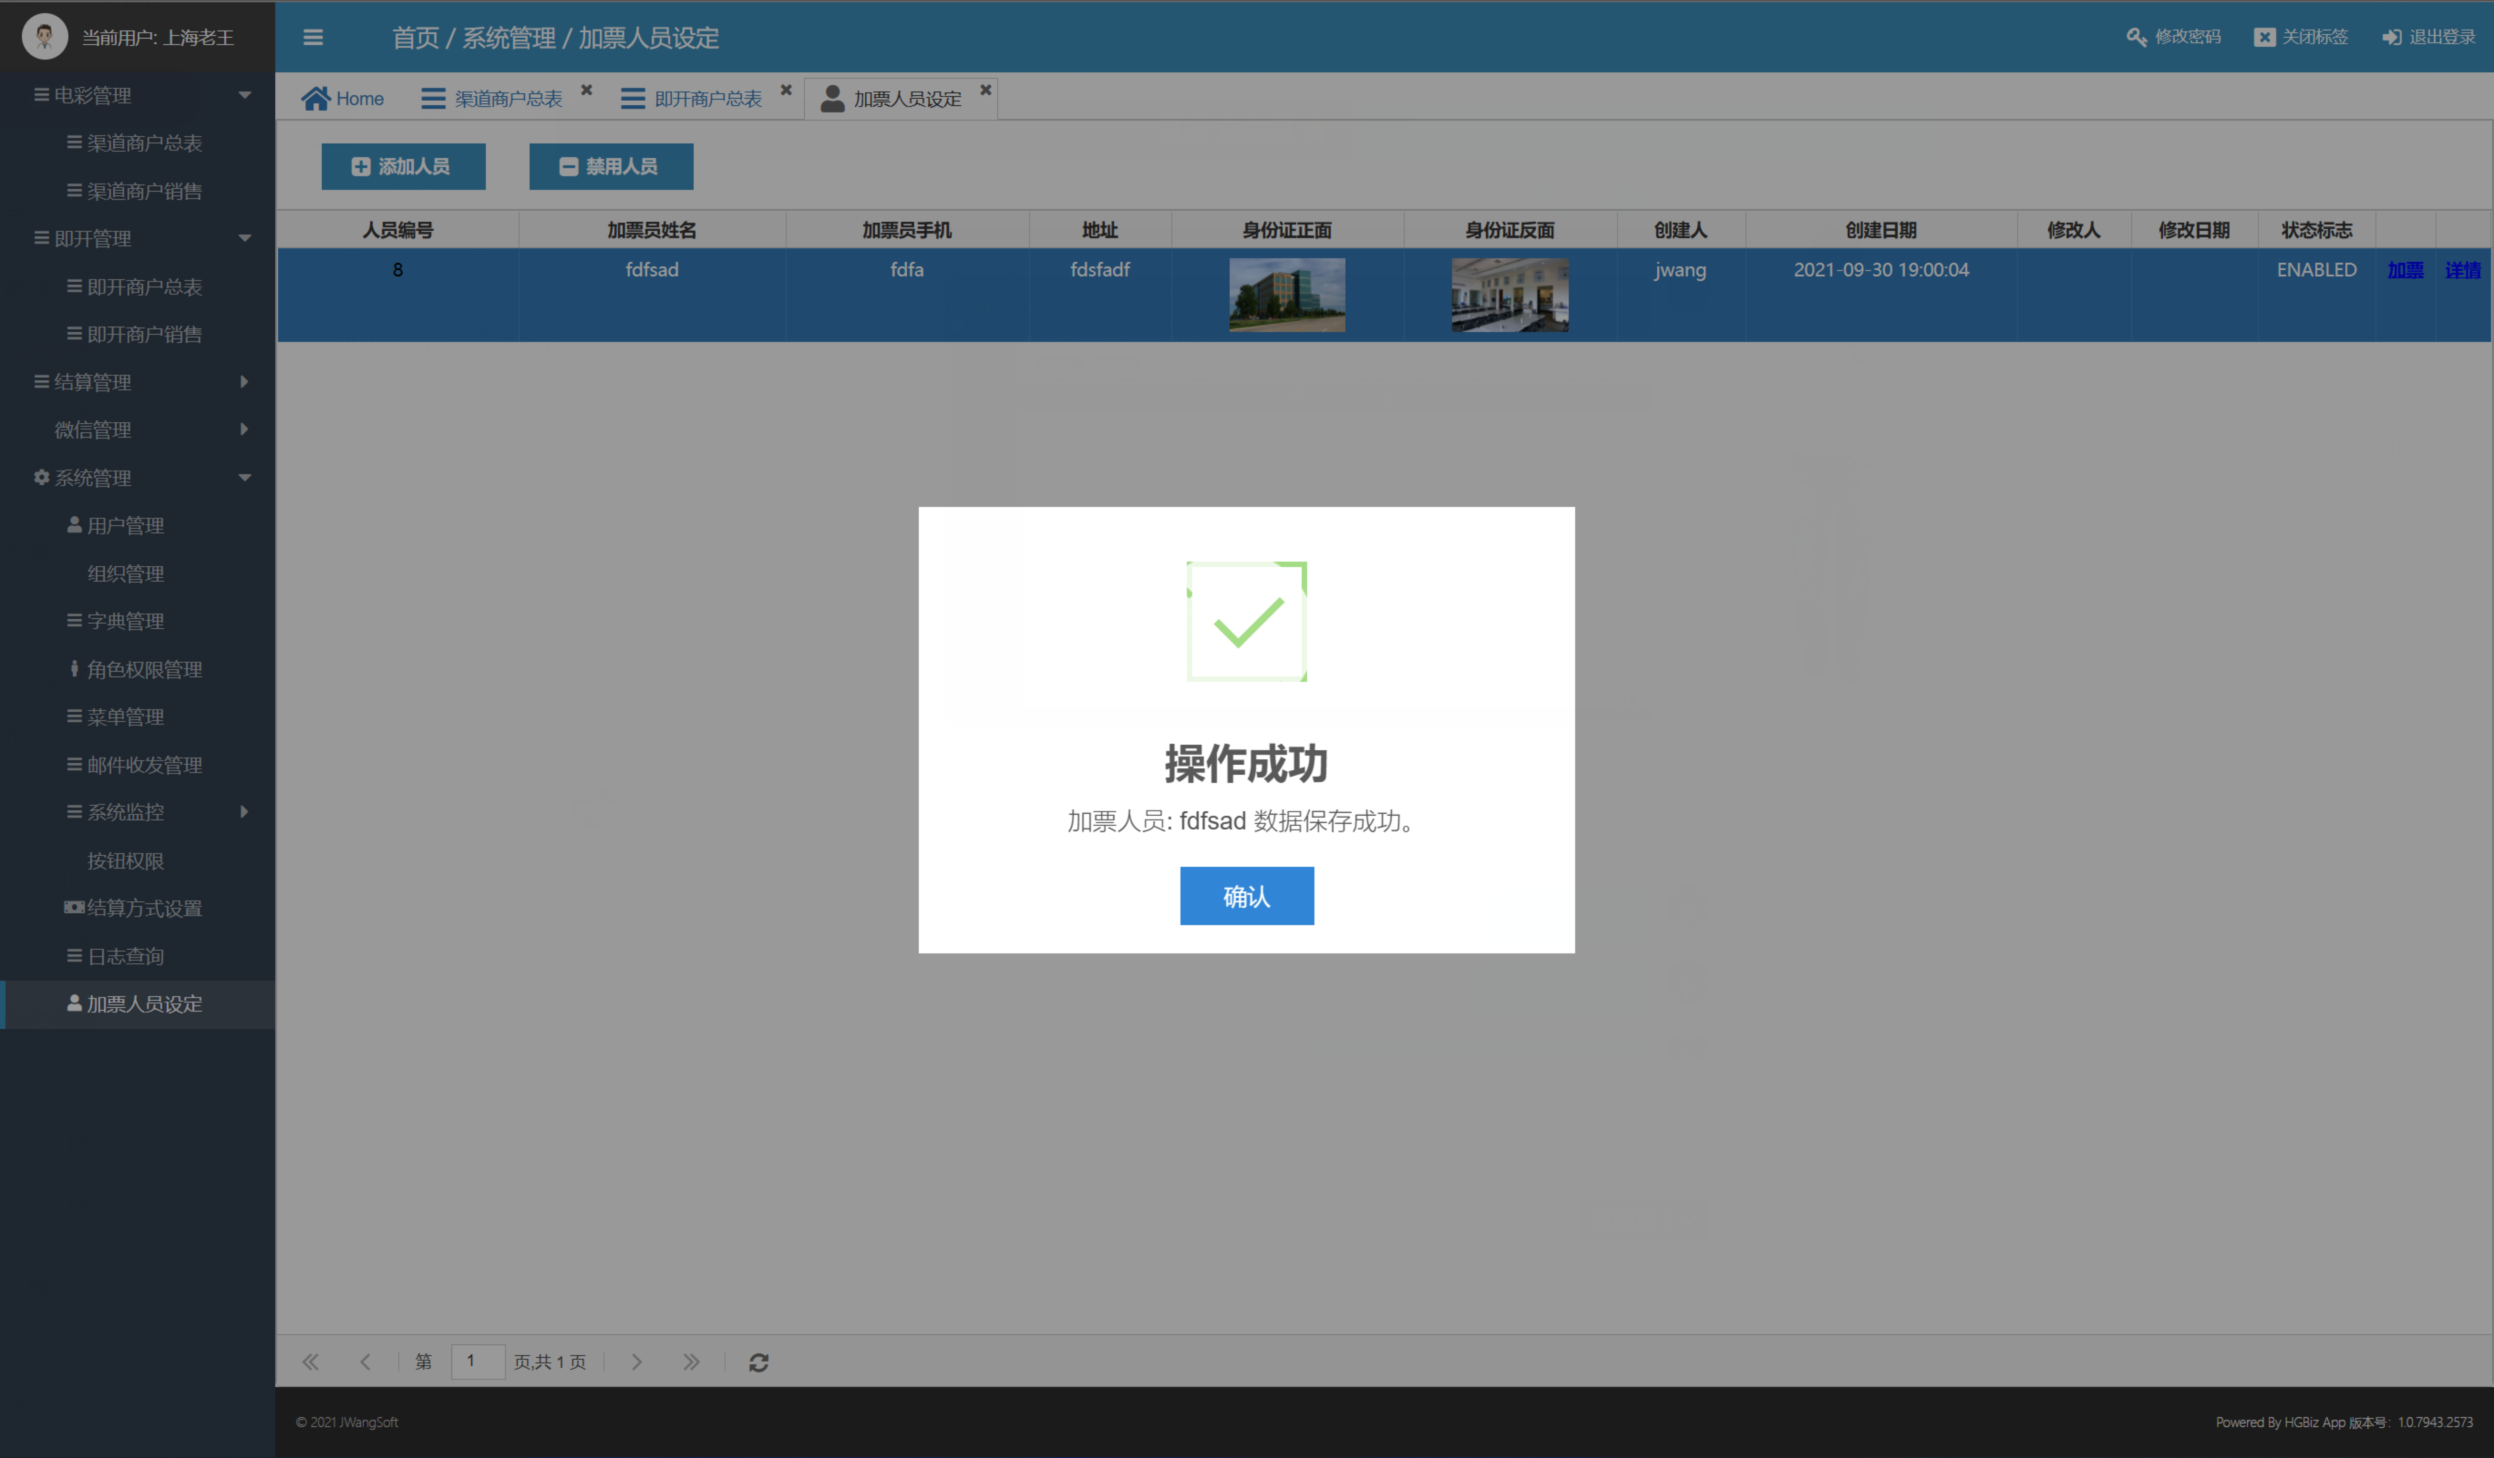The width and height of the screenshot is (2494, 1458).
Task: Go to the last page icon
Action: coord(691,1361)
